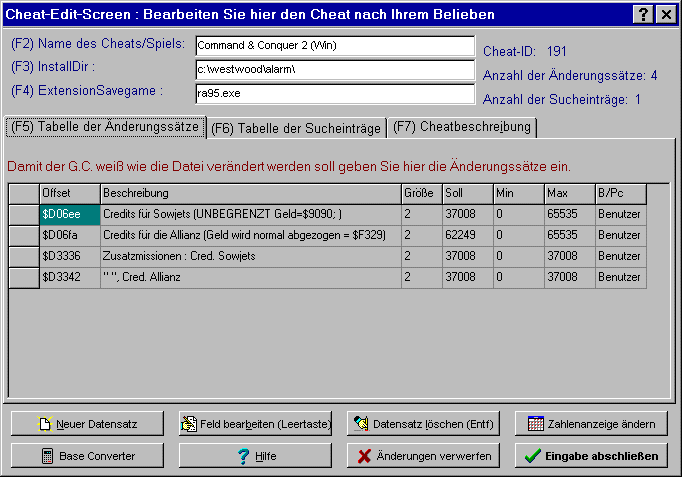The width and height of the screenshot is (682, 477).
Task: Click the Neuer Datensatz button
Action: (x=87, y=424)
